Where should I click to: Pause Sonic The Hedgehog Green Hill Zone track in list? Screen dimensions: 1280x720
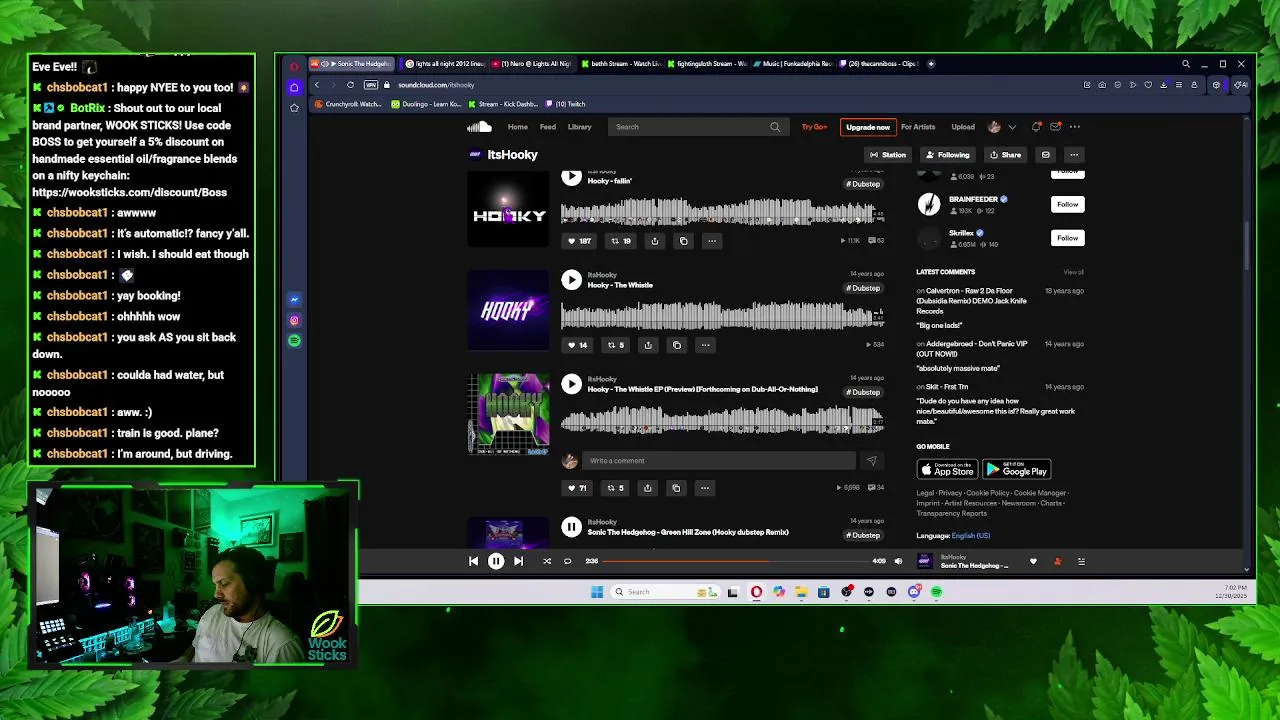(x=571, y=527)
